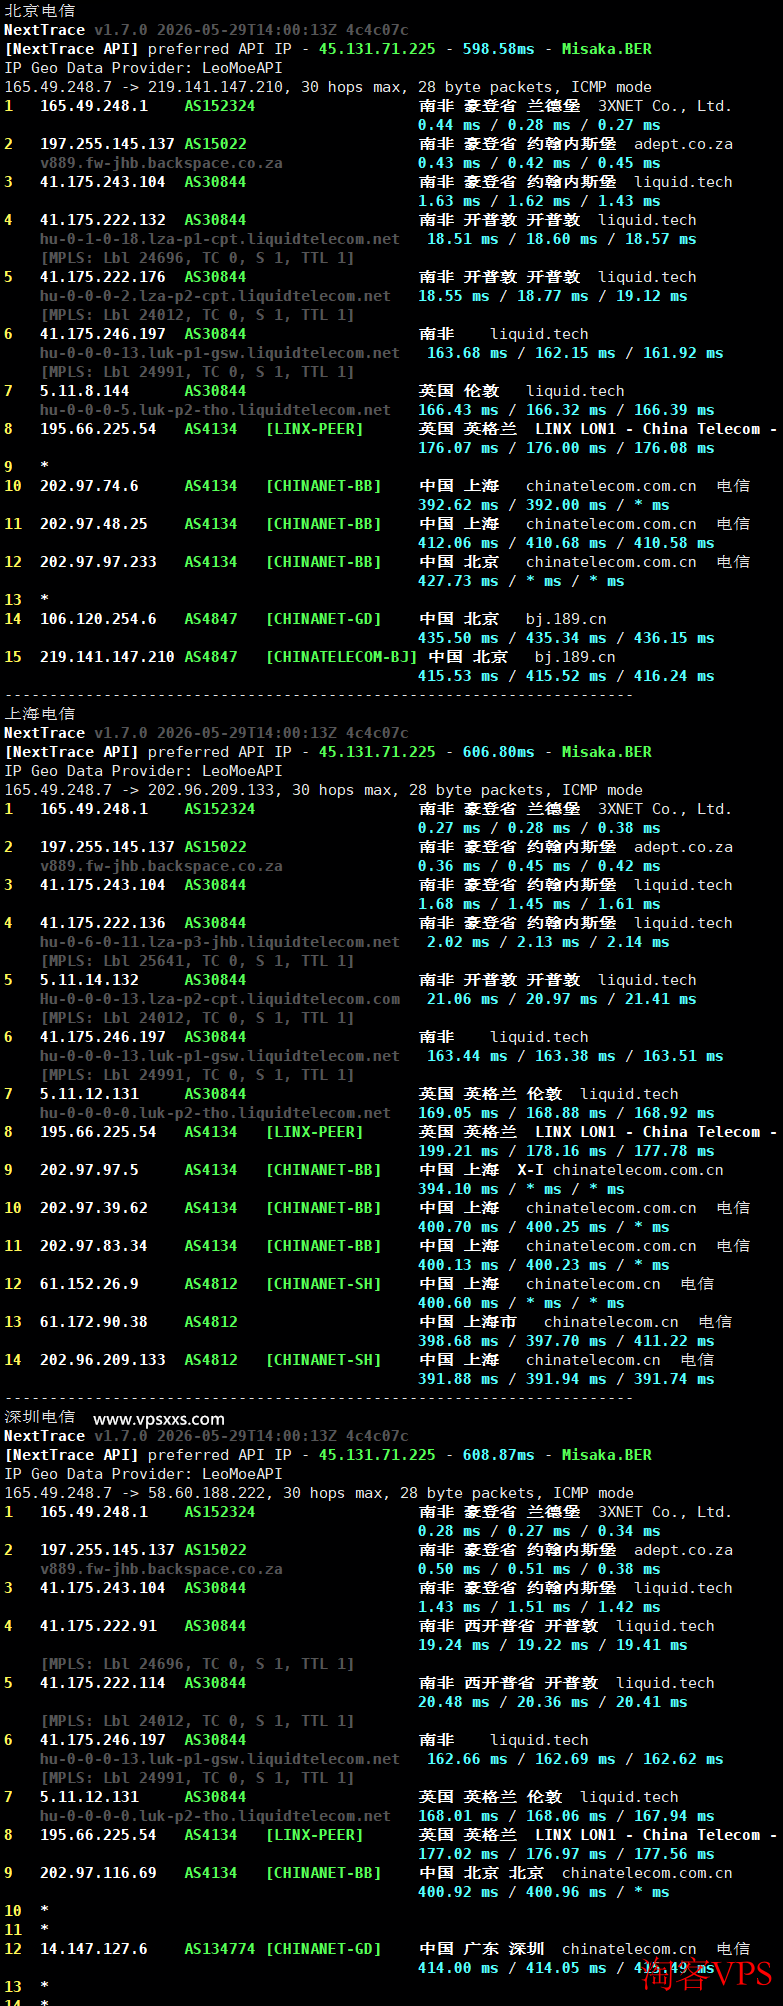
Task: Click the latency value '19.24 ms'
Action: [454, 1645]
